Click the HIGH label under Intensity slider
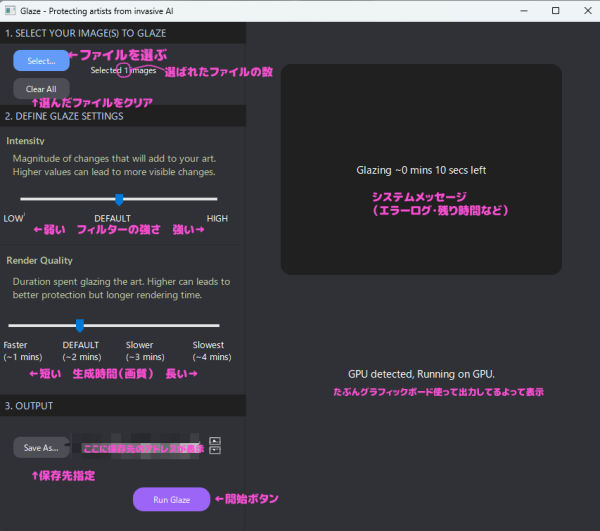The image size is (600, 531). (217, 218)
